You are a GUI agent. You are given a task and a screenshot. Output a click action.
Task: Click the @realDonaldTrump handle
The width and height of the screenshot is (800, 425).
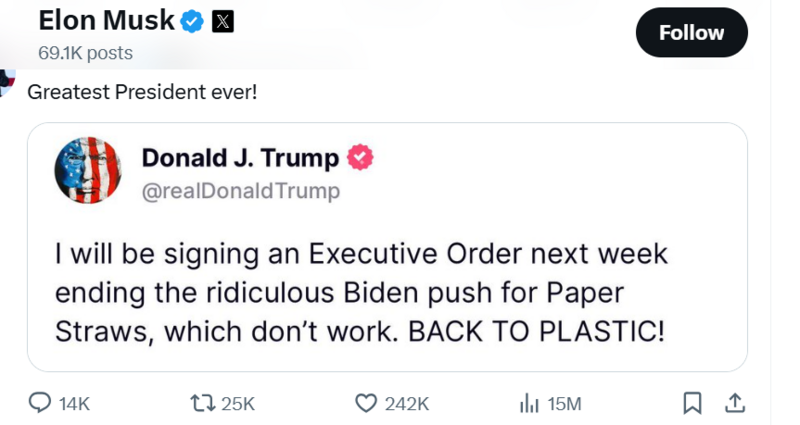[x=240, y=190]
